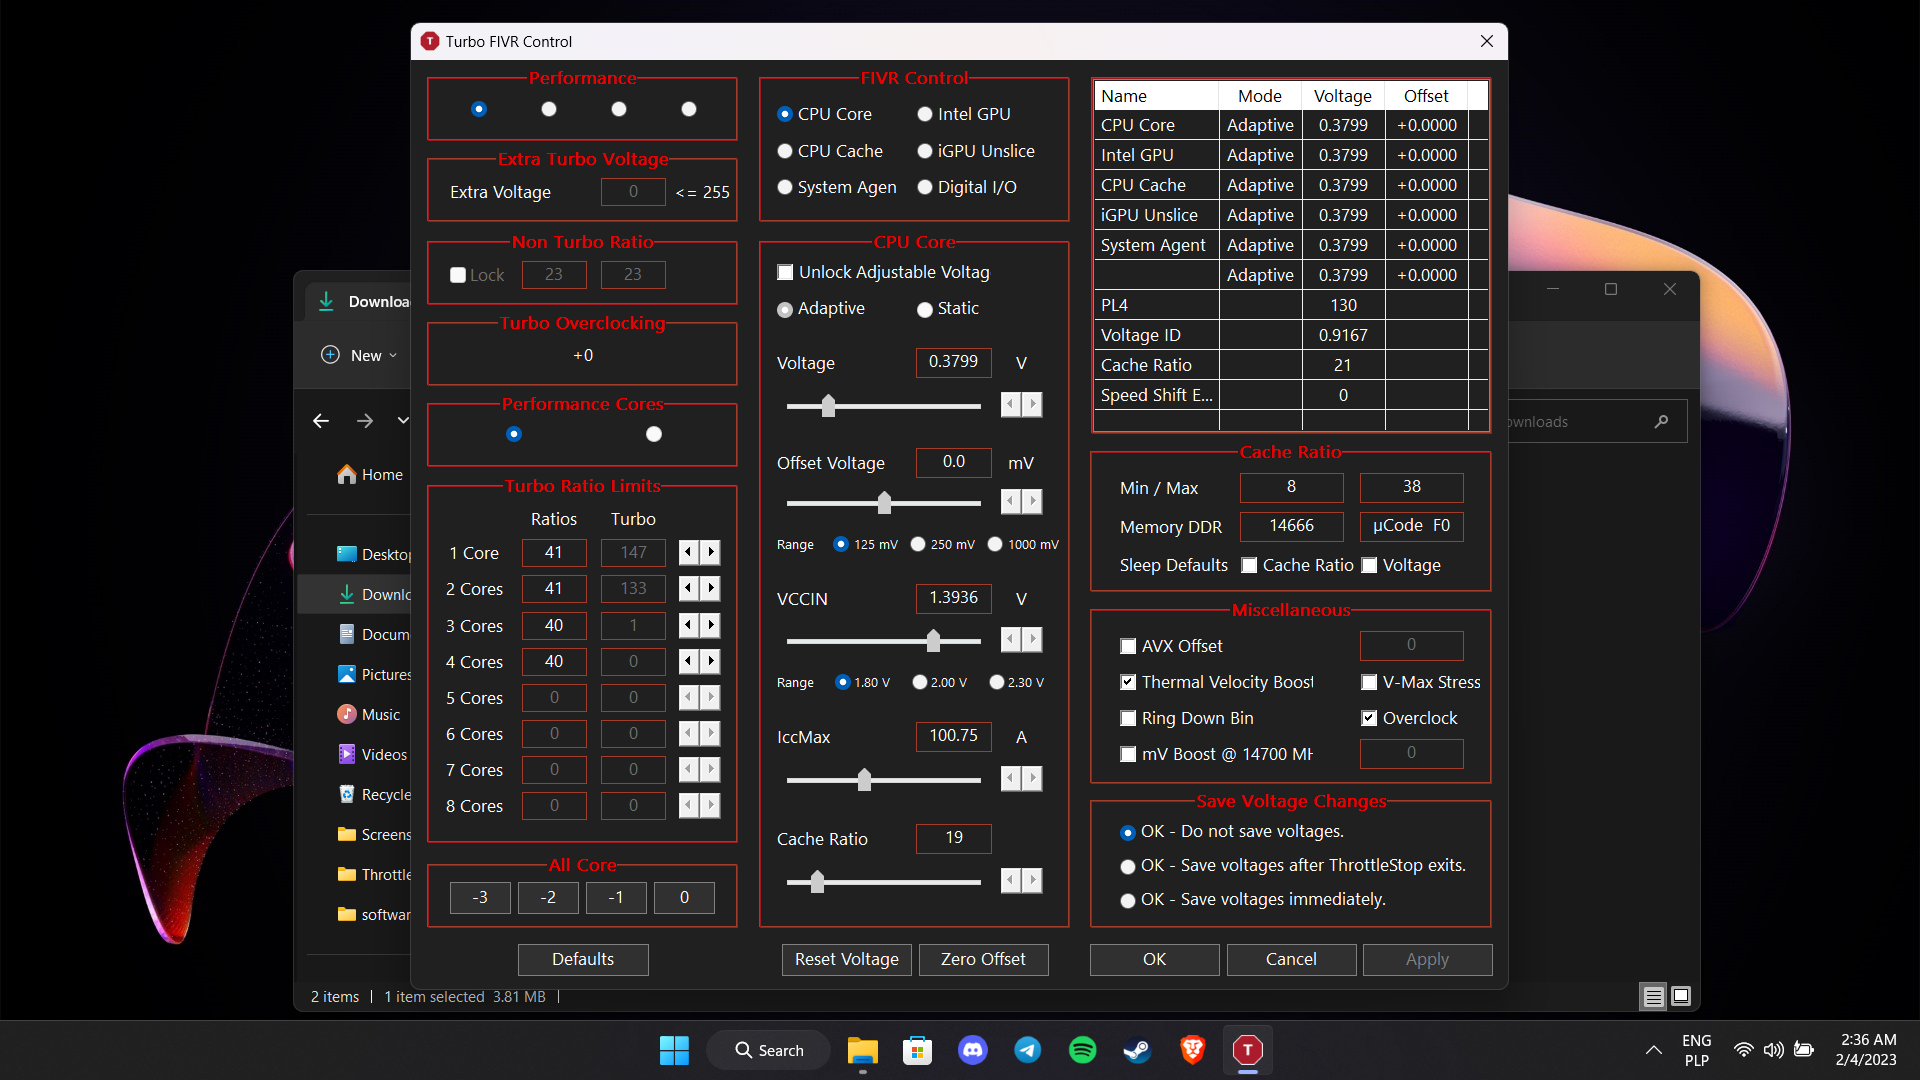Click search magnifier in Explorer window
The image size is (1920, 1080).
(x=1661, y=422)
